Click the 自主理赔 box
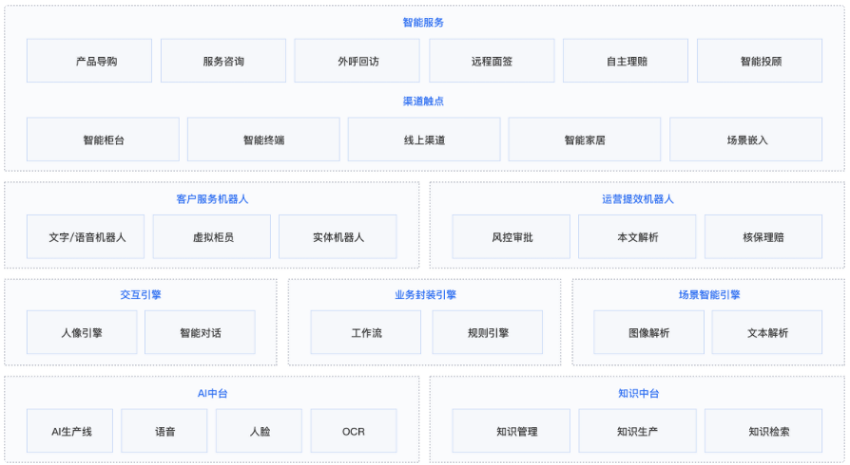This screenshot has width=850, height=465. click(626, 61)
